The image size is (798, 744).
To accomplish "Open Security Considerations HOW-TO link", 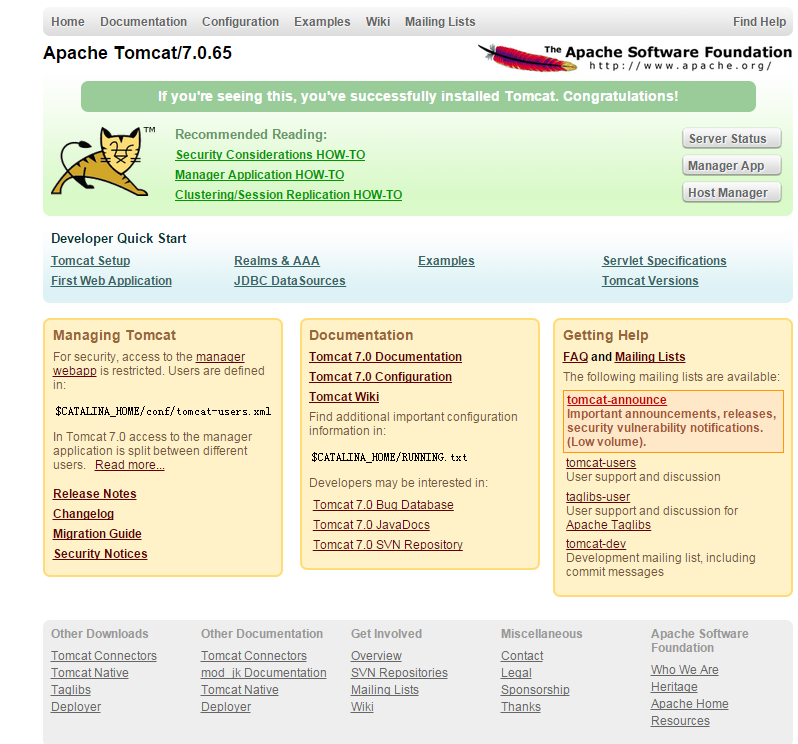I will click(x=270, y=155).
